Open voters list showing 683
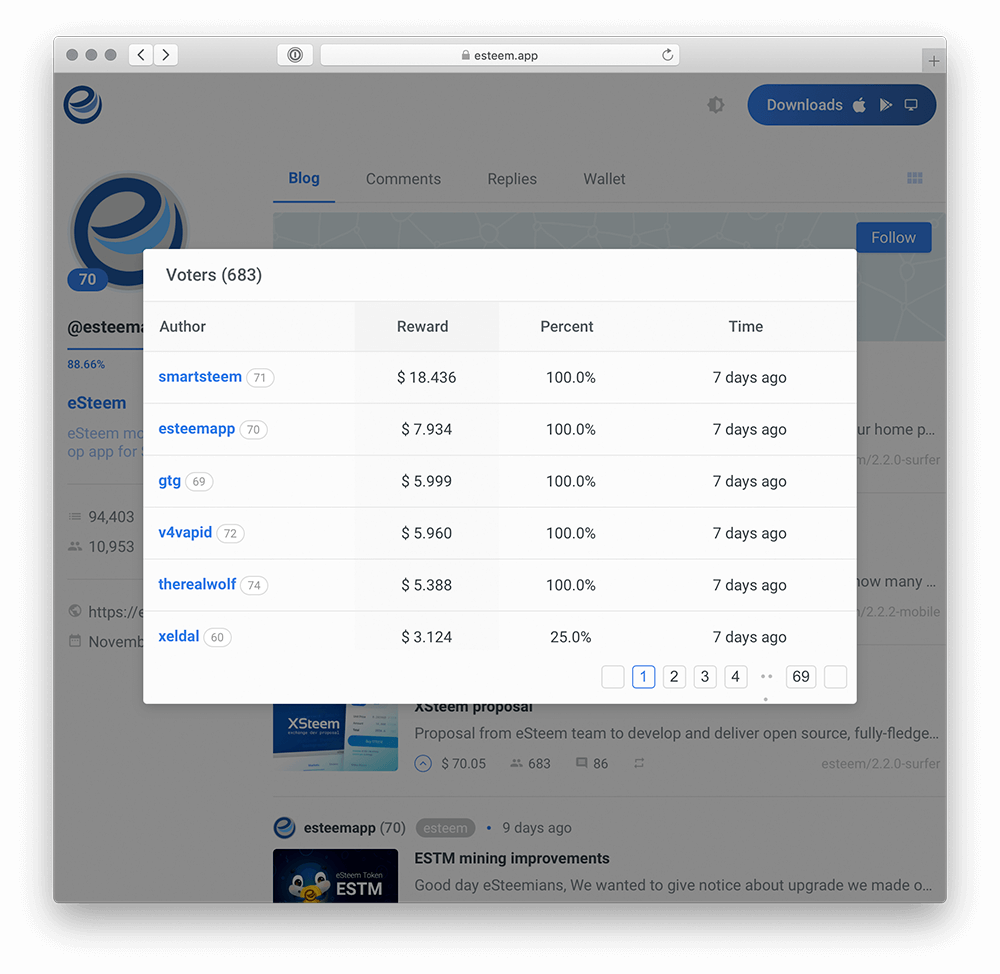Image resolution: width=1000 pixels, height=974 pixels. point(531,764)
